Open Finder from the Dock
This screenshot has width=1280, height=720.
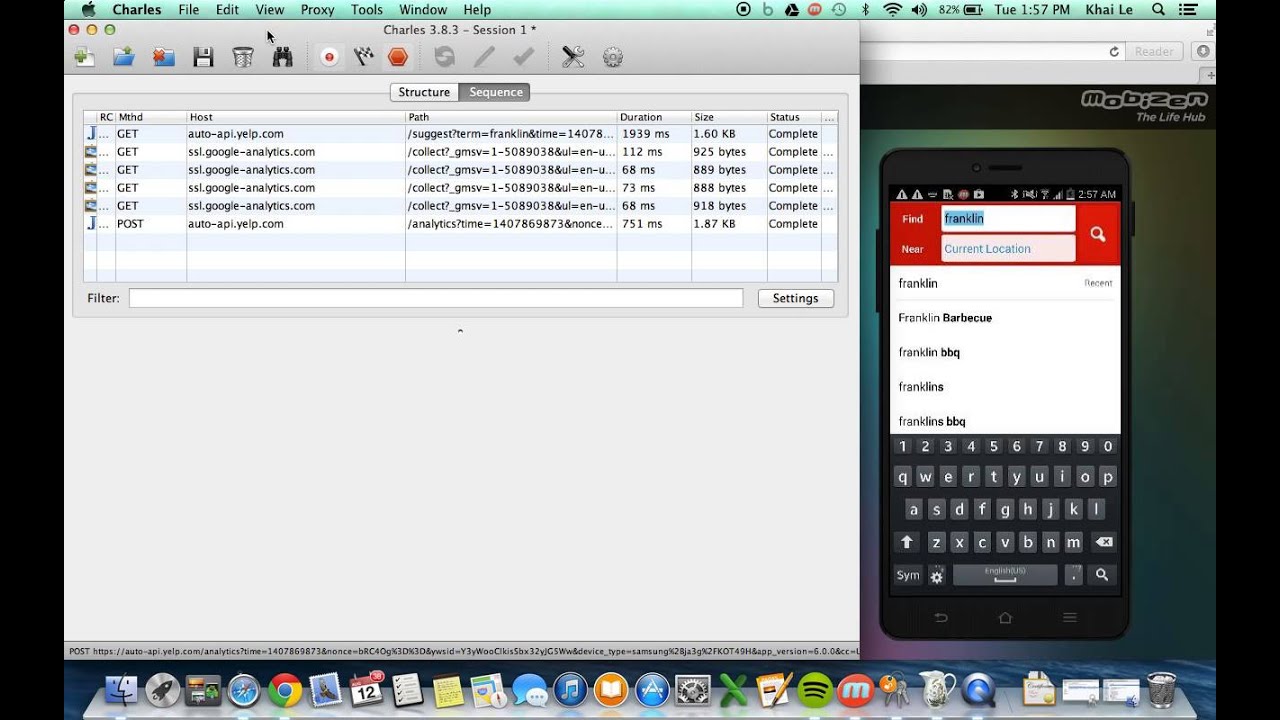[122, 690]
